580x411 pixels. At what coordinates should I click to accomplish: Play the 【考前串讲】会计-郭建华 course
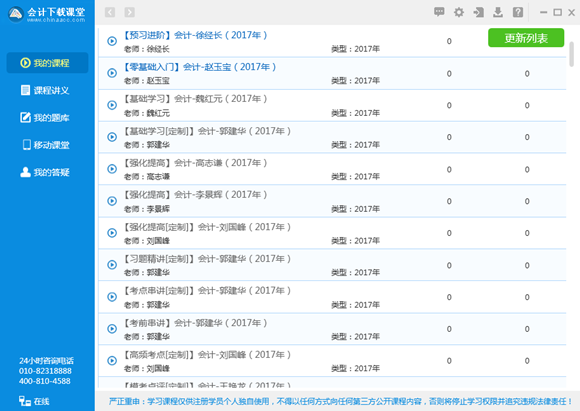[112, 329]
